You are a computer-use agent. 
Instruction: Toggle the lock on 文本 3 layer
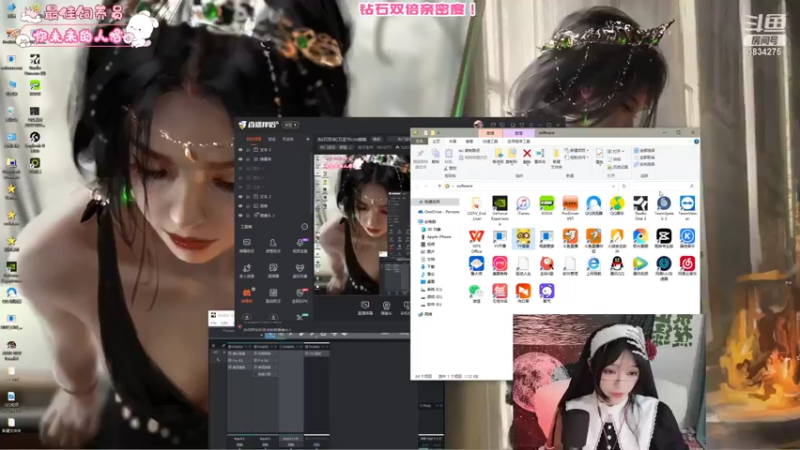coord(248,150)
